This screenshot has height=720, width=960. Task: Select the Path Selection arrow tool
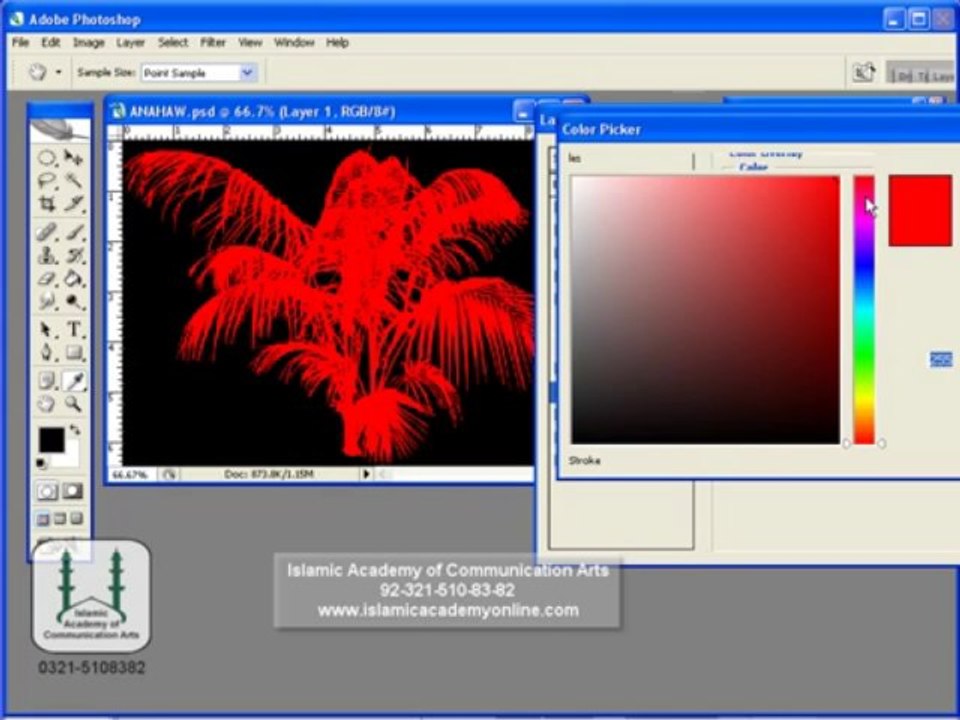click(47, 330)
